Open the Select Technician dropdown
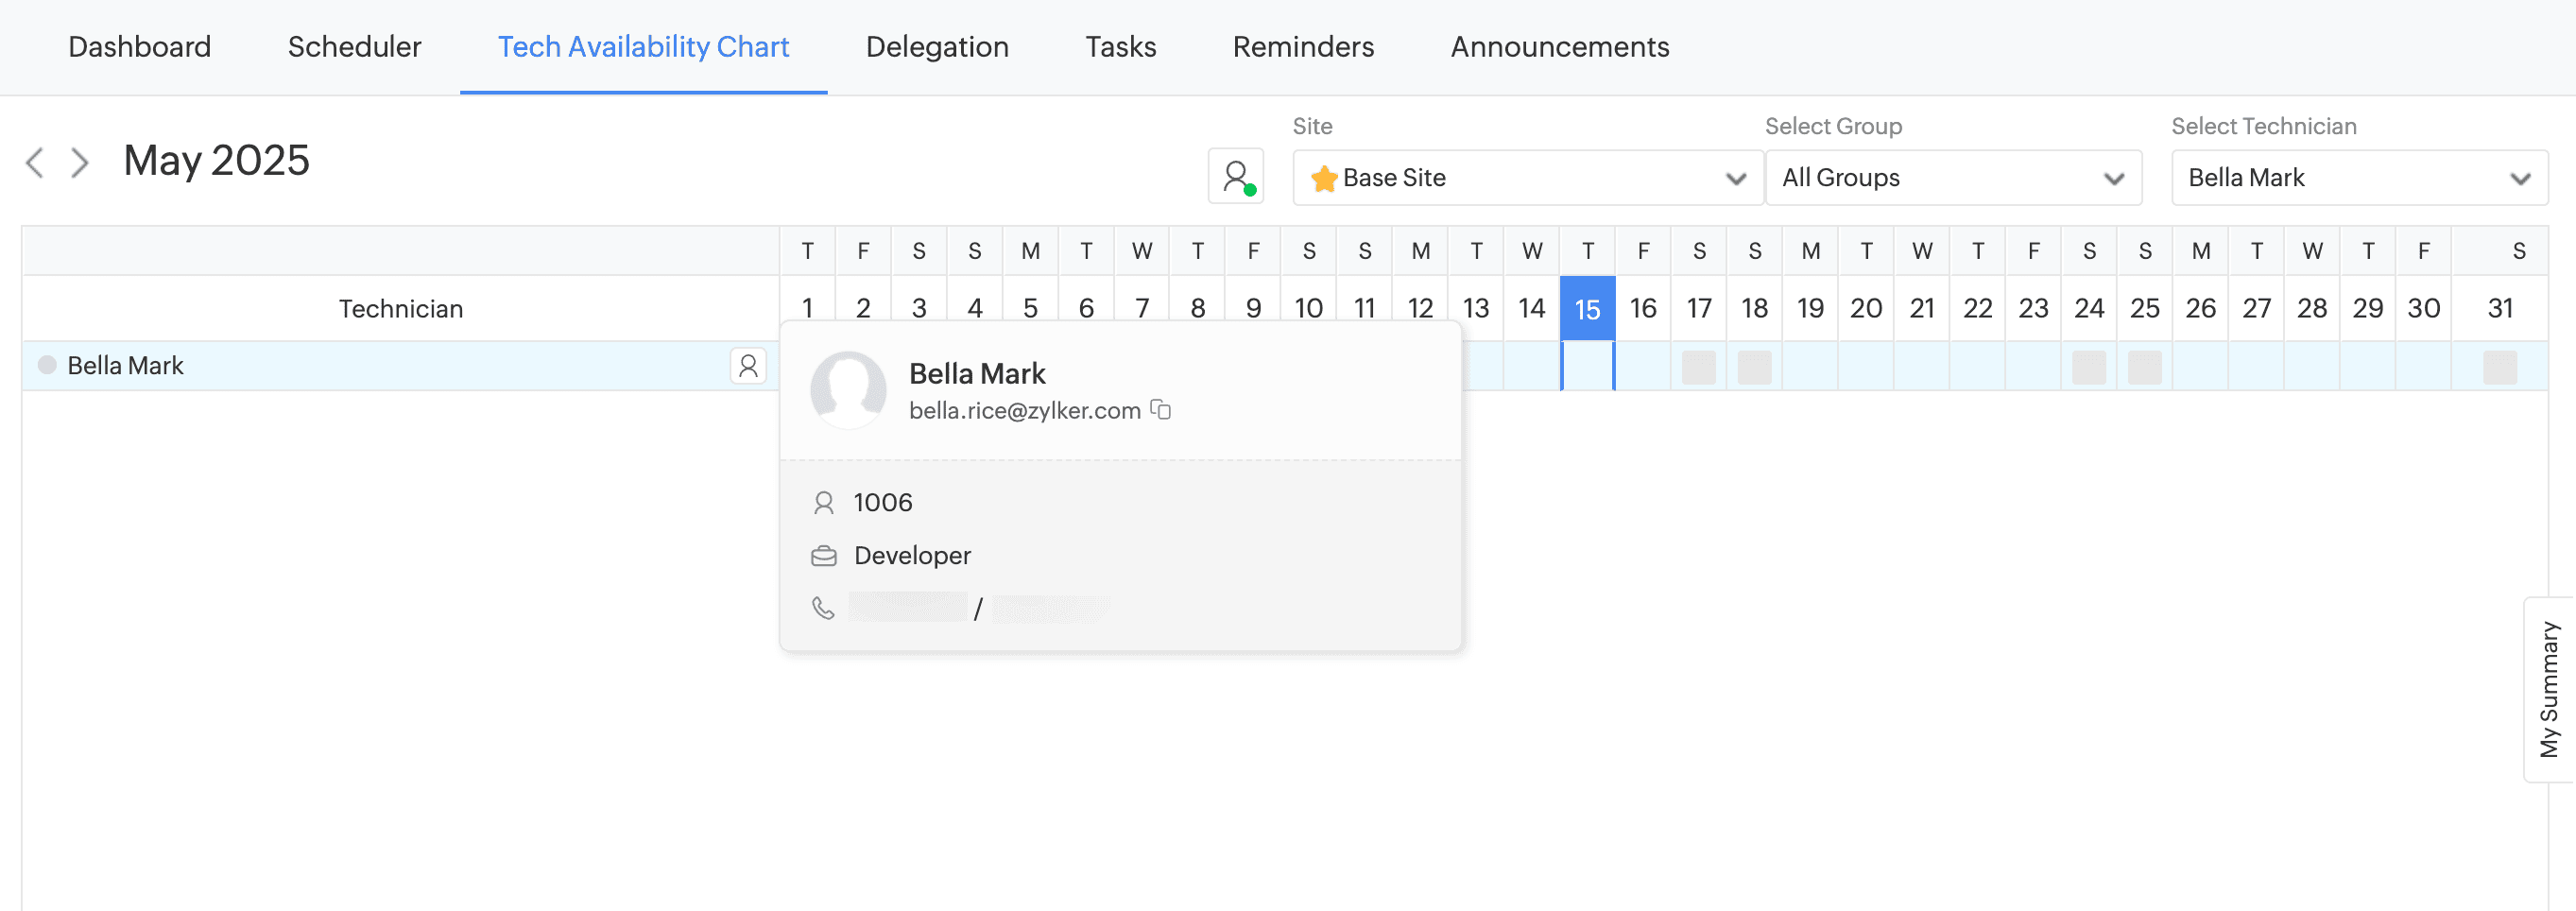The image size is (2576, 911). click(2359, 178)
